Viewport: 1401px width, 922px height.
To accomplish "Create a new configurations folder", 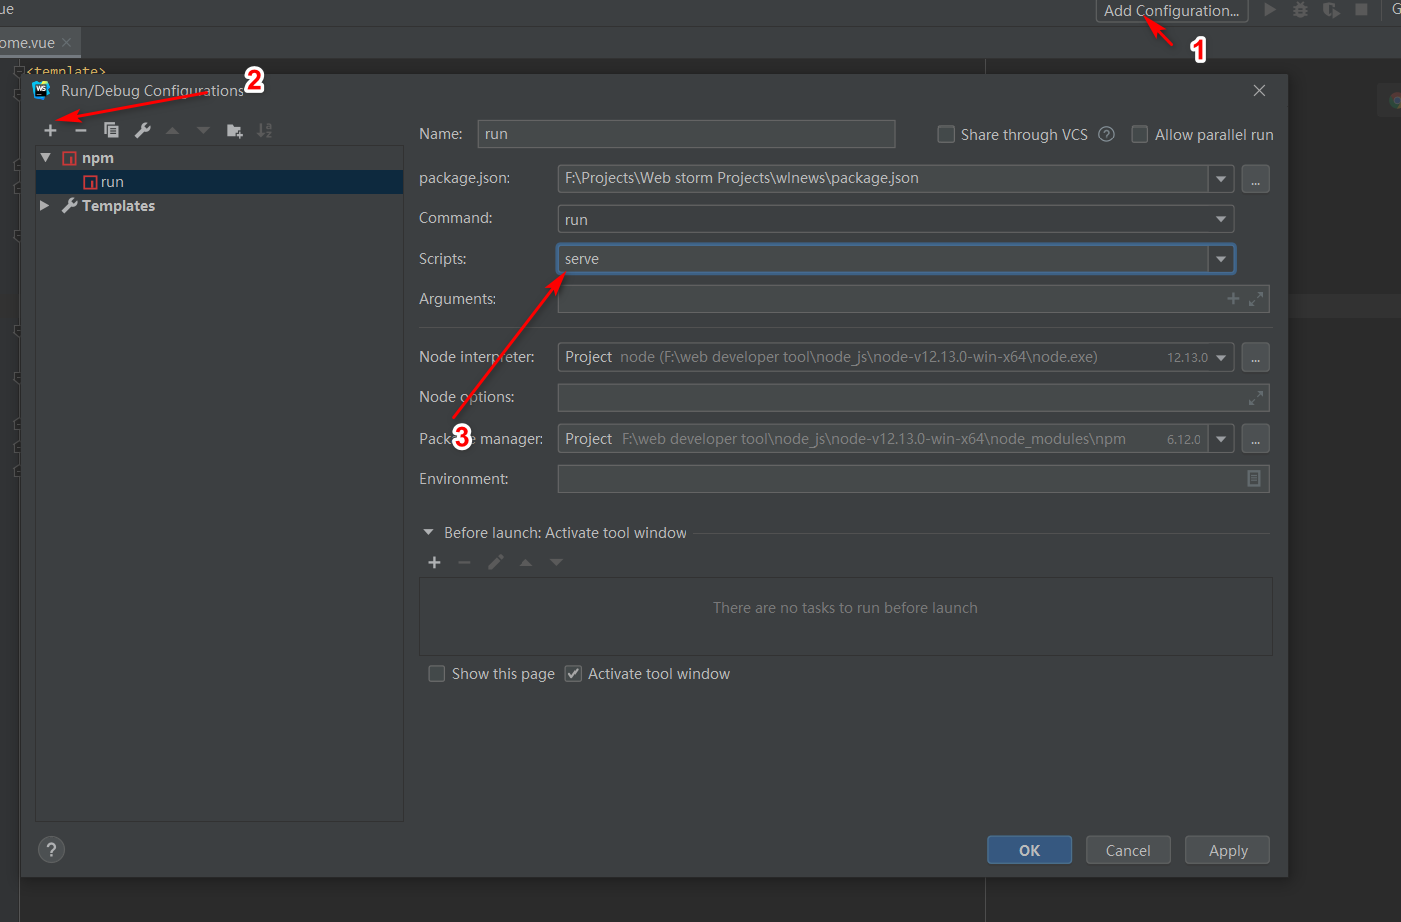I will tap(234, 131).
